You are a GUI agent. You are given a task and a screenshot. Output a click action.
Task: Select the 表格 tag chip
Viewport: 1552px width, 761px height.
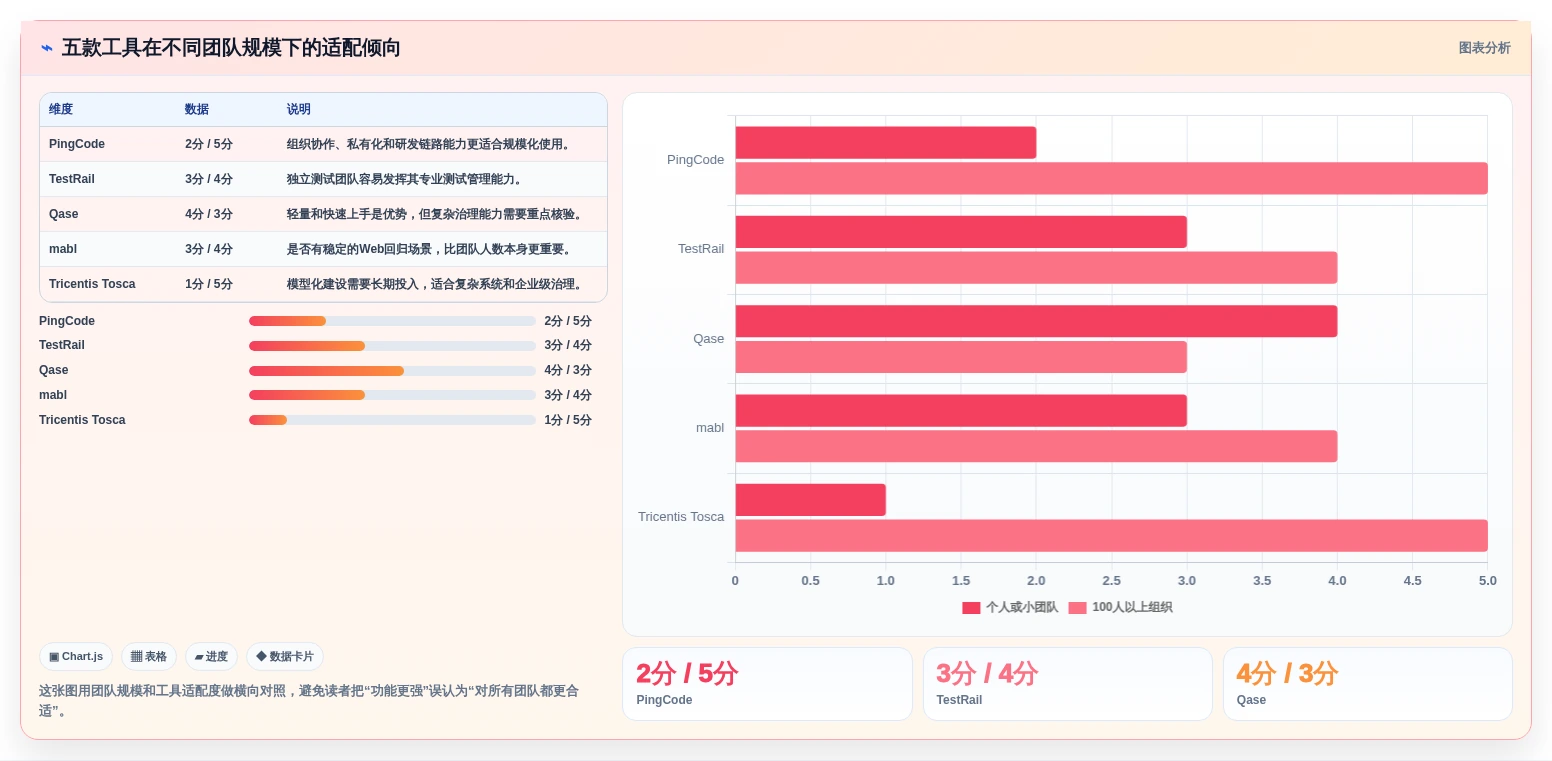pos(149,657)
